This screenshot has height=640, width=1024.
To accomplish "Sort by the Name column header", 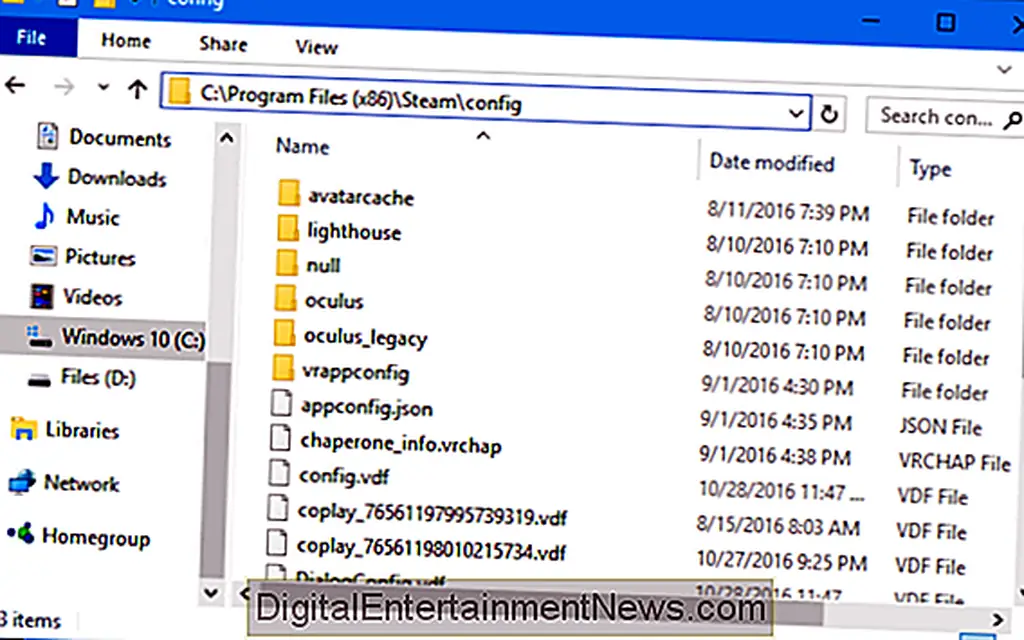I will 303,146.
